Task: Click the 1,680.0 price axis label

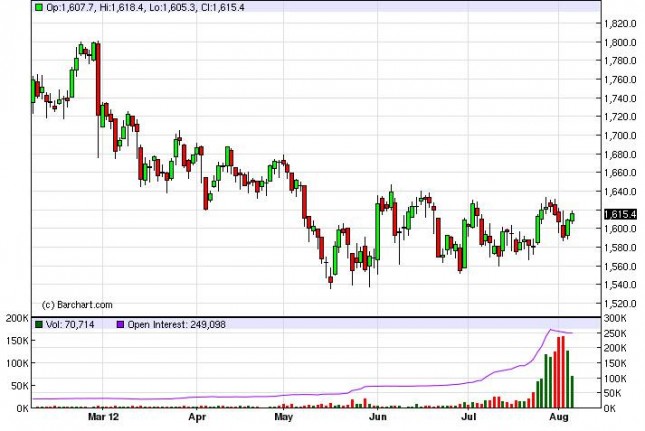Action: tap(620, 154)
